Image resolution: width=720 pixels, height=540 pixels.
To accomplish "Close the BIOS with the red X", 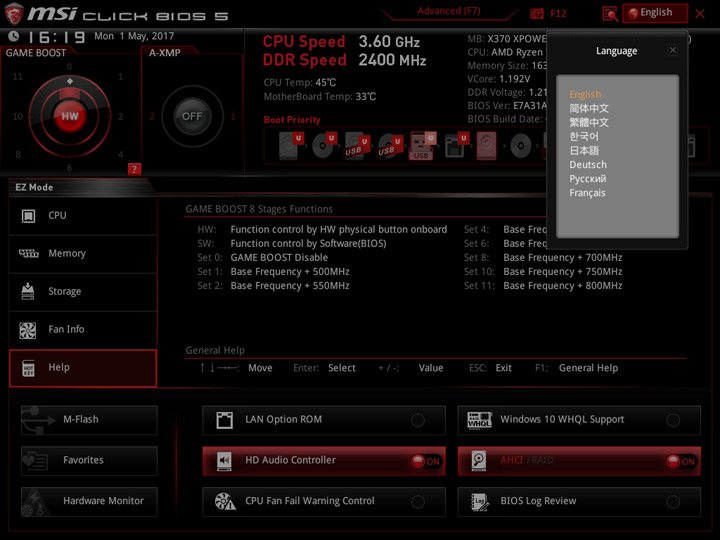I will pos(700,14).
